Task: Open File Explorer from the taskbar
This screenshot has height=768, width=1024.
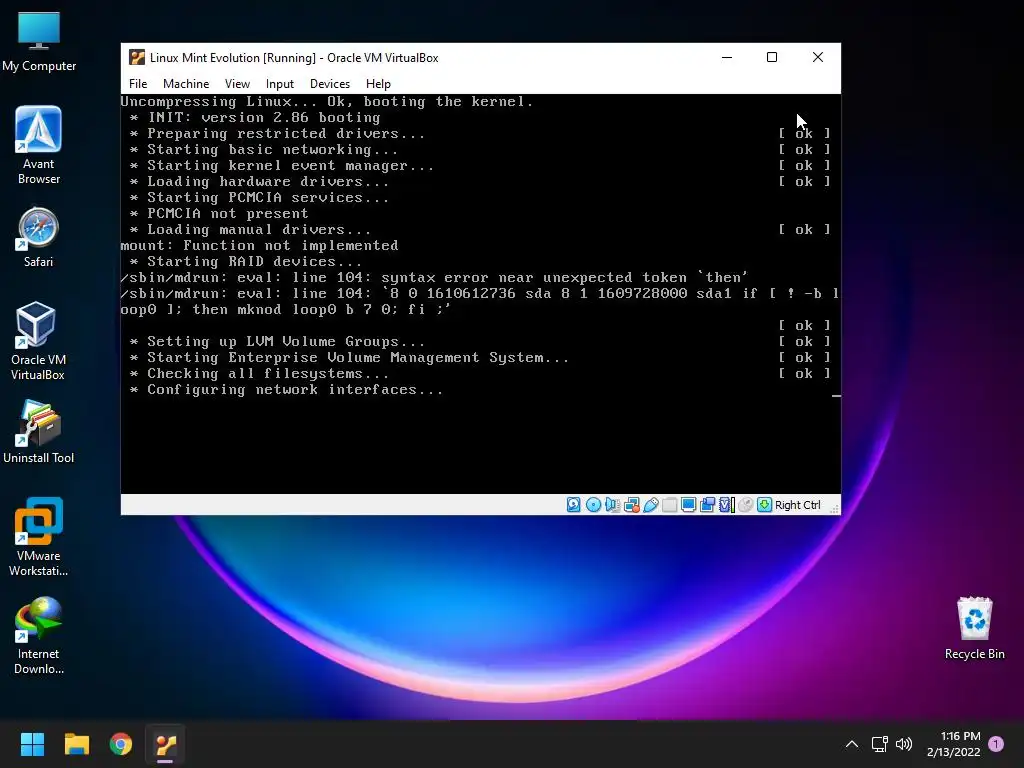Action: click(76, 744)
